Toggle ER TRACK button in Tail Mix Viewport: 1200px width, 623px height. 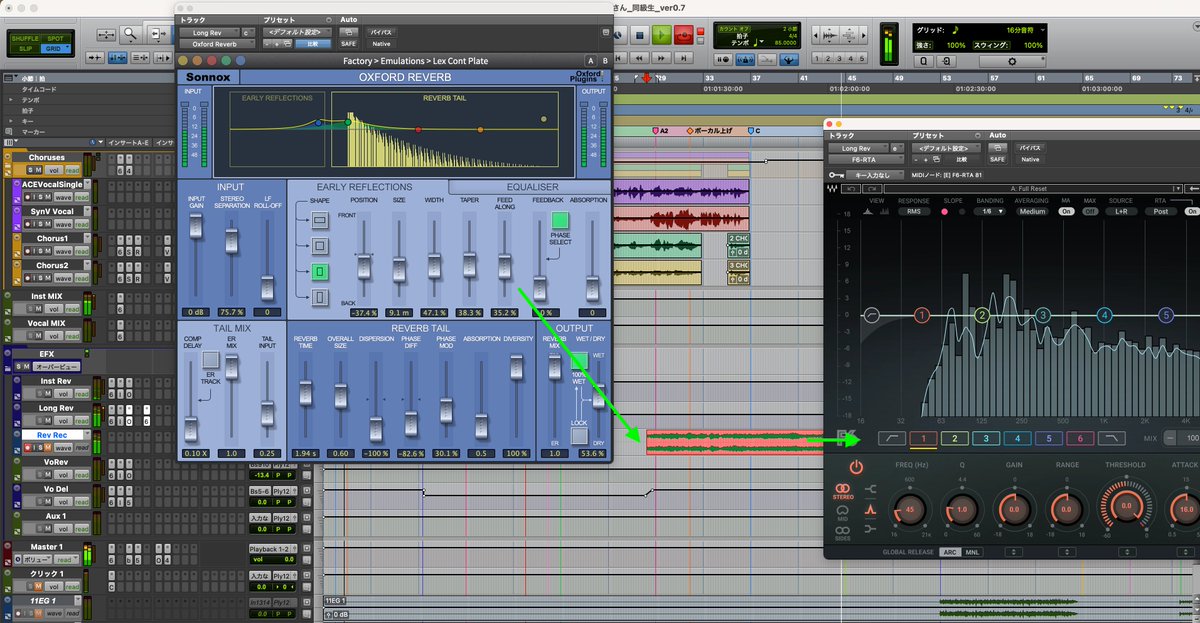click(210, 359)
